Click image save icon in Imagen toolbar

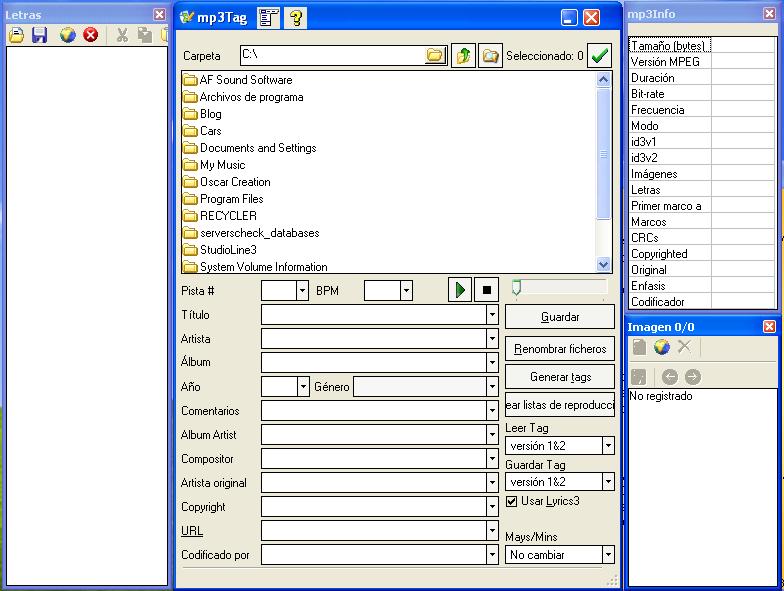(638, 377)
